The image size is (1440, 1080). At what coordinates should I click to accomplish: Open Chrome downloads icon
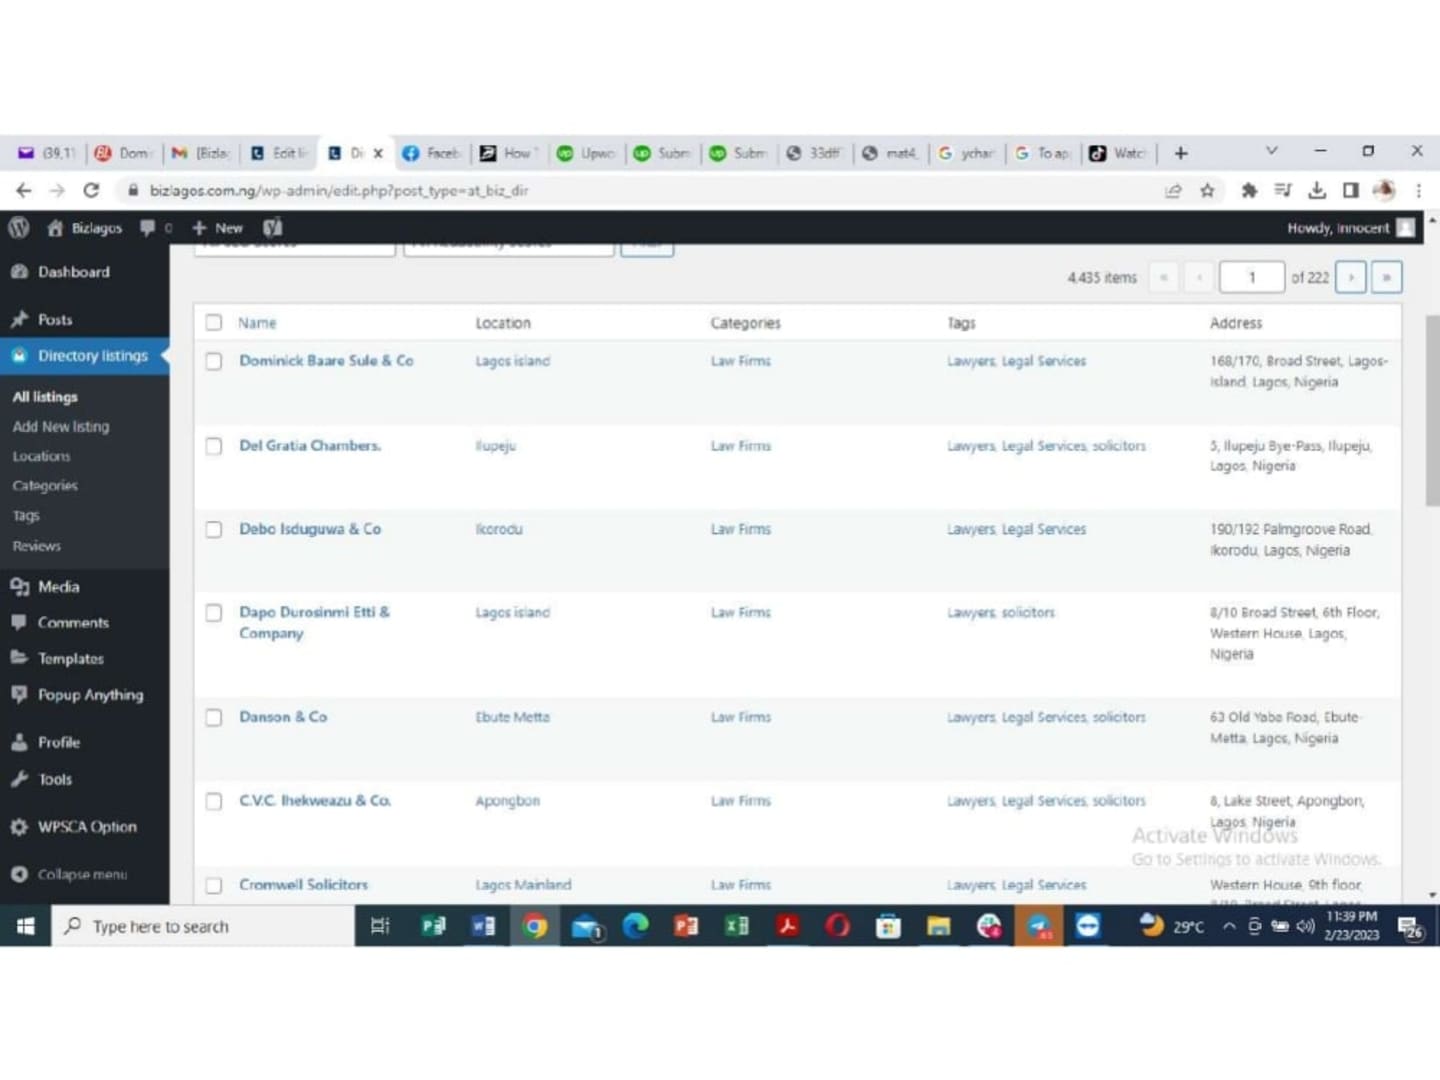(1317, 190)
